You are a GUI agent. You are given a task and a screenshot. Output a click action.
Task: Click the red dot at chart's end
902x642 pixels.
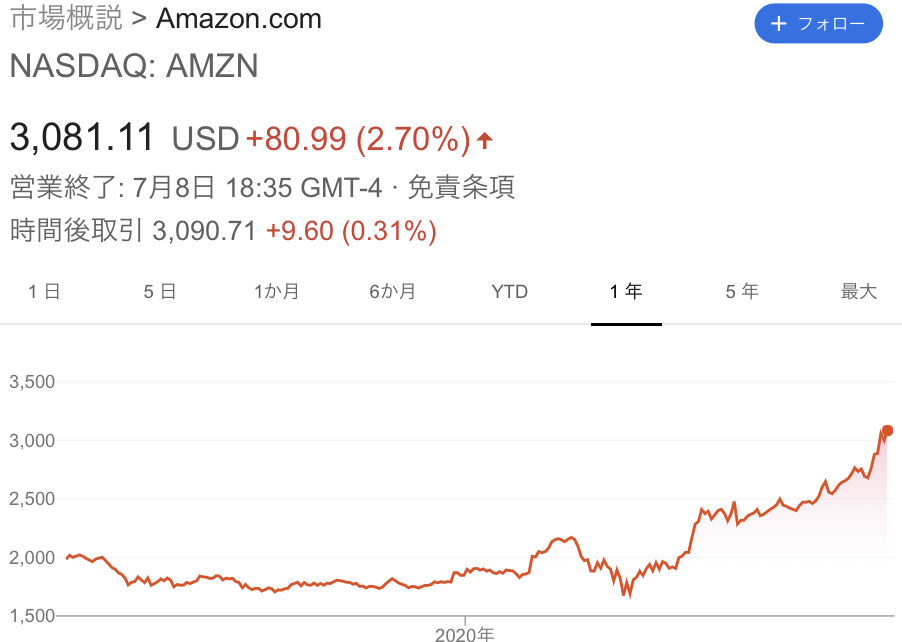888,431
